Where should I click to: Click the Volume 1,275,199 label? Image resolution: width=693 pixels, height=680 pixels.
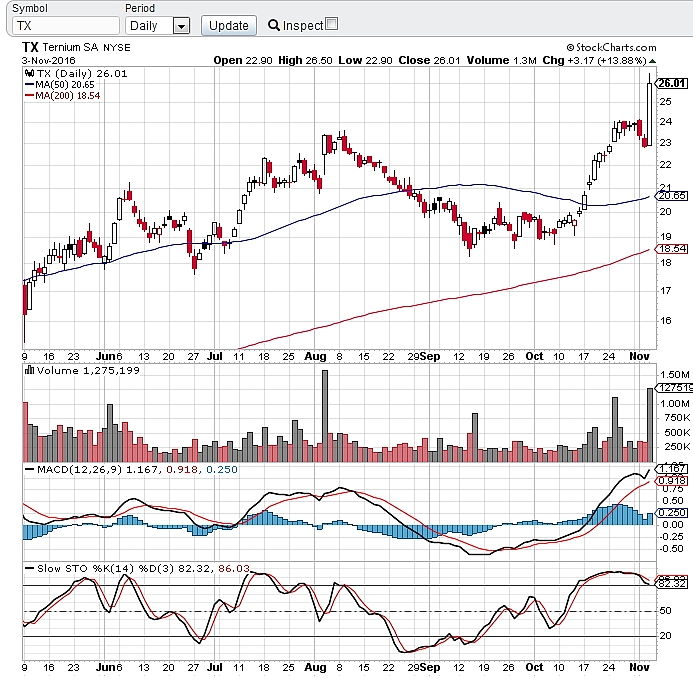pos(88,370)
